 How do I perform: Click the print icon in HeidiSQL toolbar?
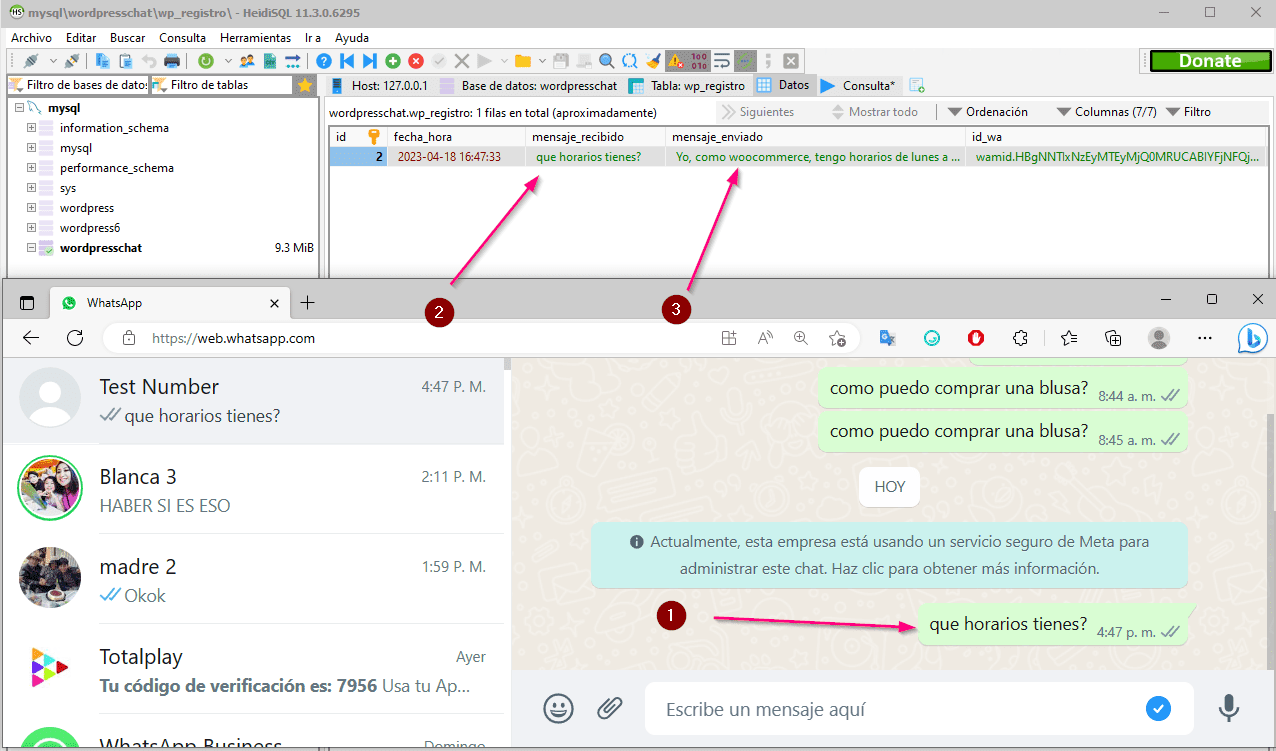pyautogui.click(x=172, y=61)
